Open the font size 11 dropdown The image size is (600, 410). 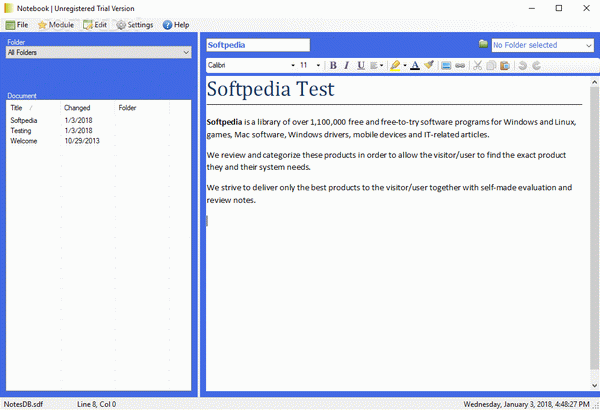pyautogui.click(x=318, y=65)
